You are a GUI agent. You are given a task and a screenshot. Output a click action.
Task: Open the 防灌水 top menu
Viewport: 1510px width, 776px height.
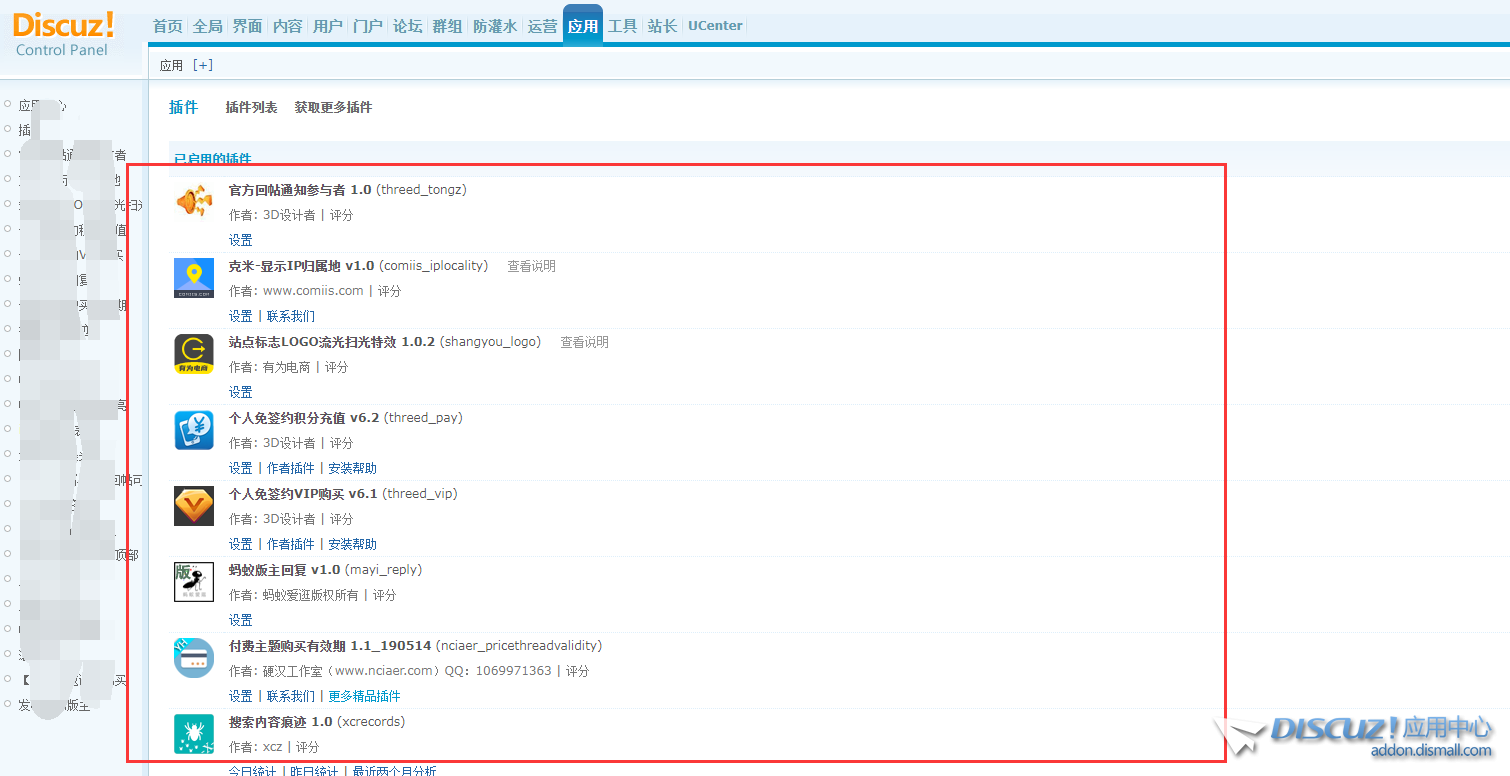coord(495,26)
